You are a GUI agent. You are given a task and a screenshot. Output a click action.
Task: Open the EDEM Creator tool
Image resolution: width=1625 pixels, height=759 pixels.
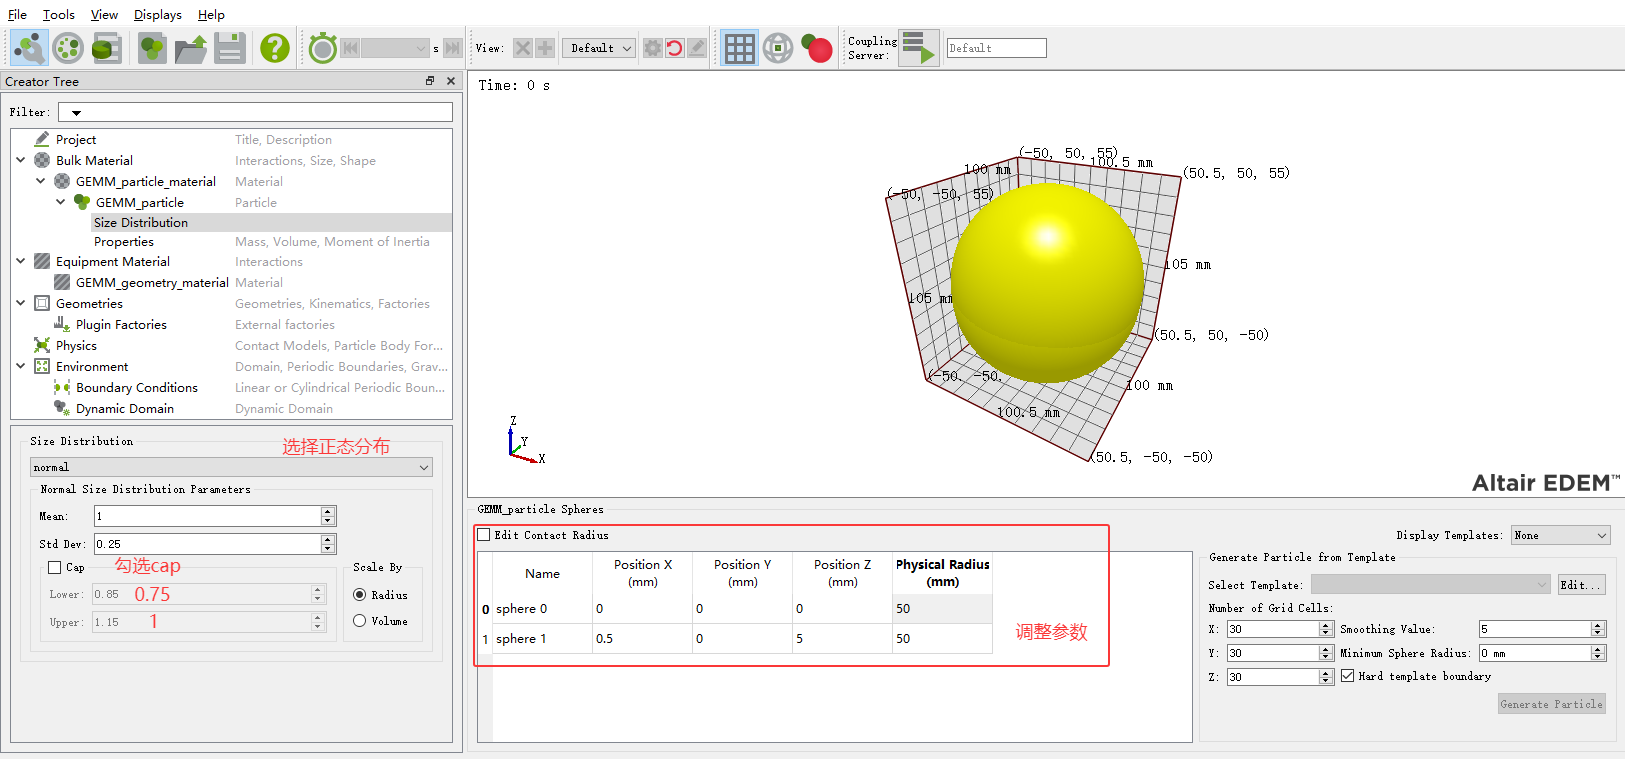click(x=29, y=48)
